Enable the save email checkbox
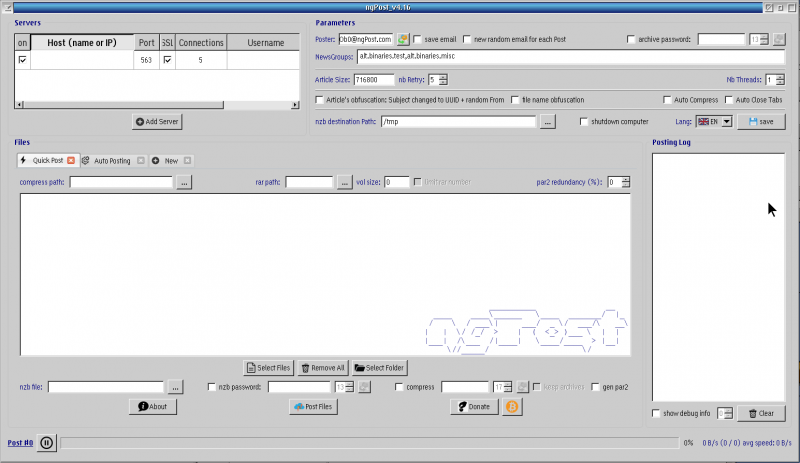 tap(418, 39)
